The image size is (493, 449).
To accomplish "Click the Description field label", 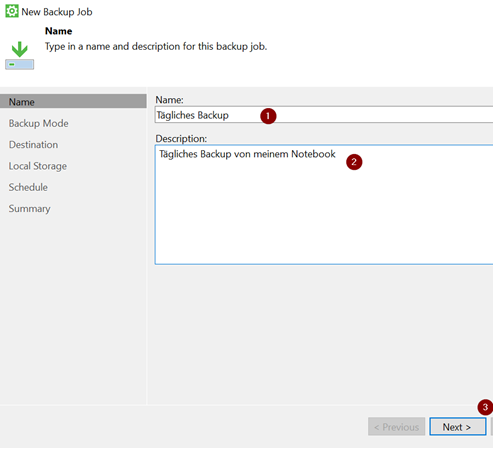I will pyautogui.click(x=181, y=138).
